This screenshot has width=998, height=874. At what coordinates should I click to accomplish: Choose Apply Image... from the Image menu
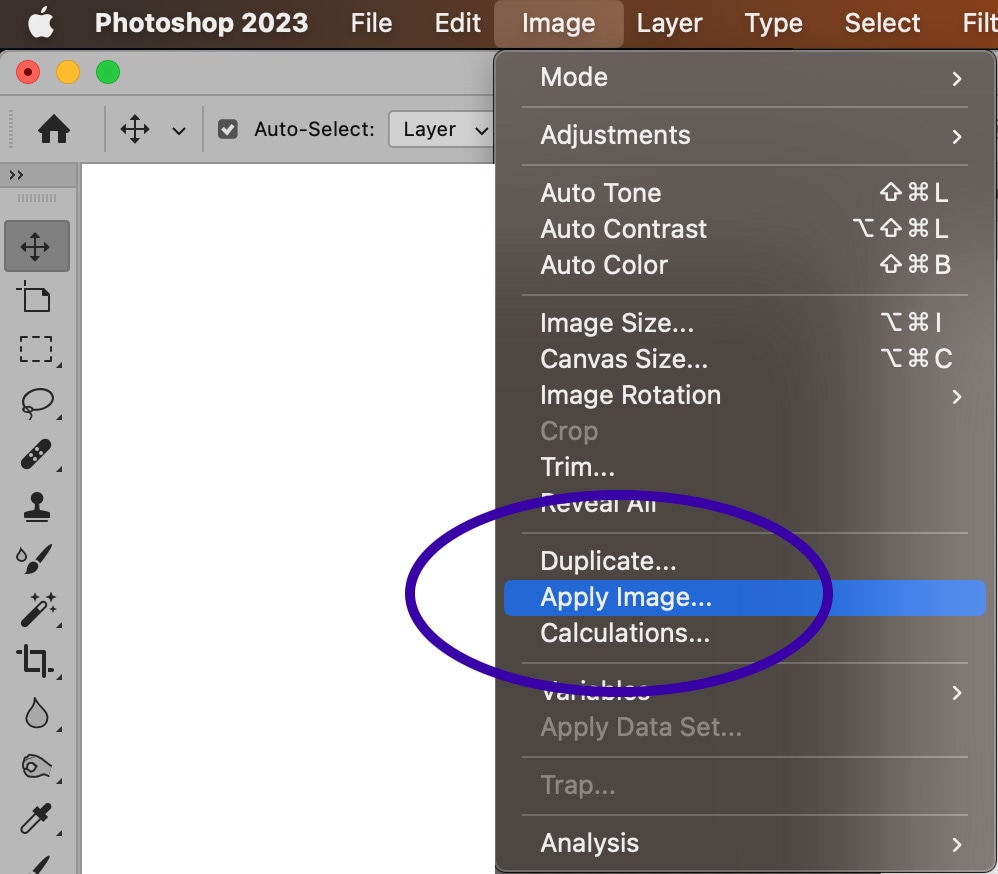coord(626,598)
